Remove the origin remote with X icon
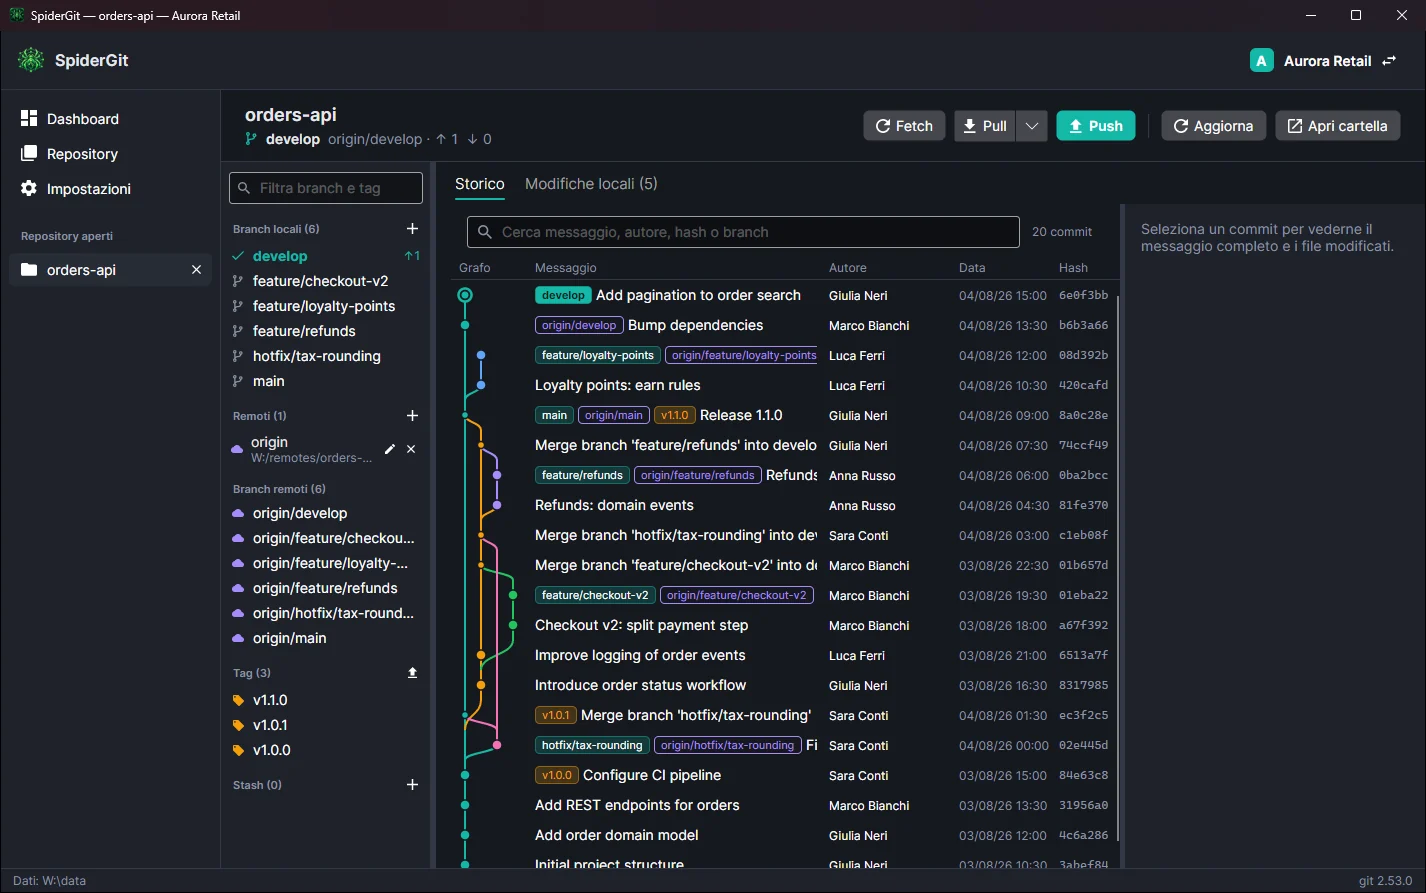The image size is (1426, 893). click(x=411, y=450)
